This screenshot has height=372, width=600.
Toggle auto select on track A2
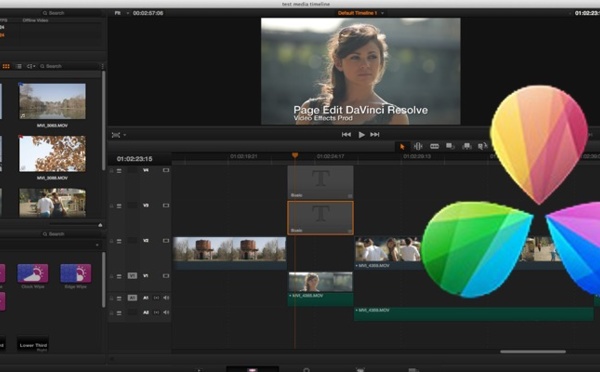point(119,313)
